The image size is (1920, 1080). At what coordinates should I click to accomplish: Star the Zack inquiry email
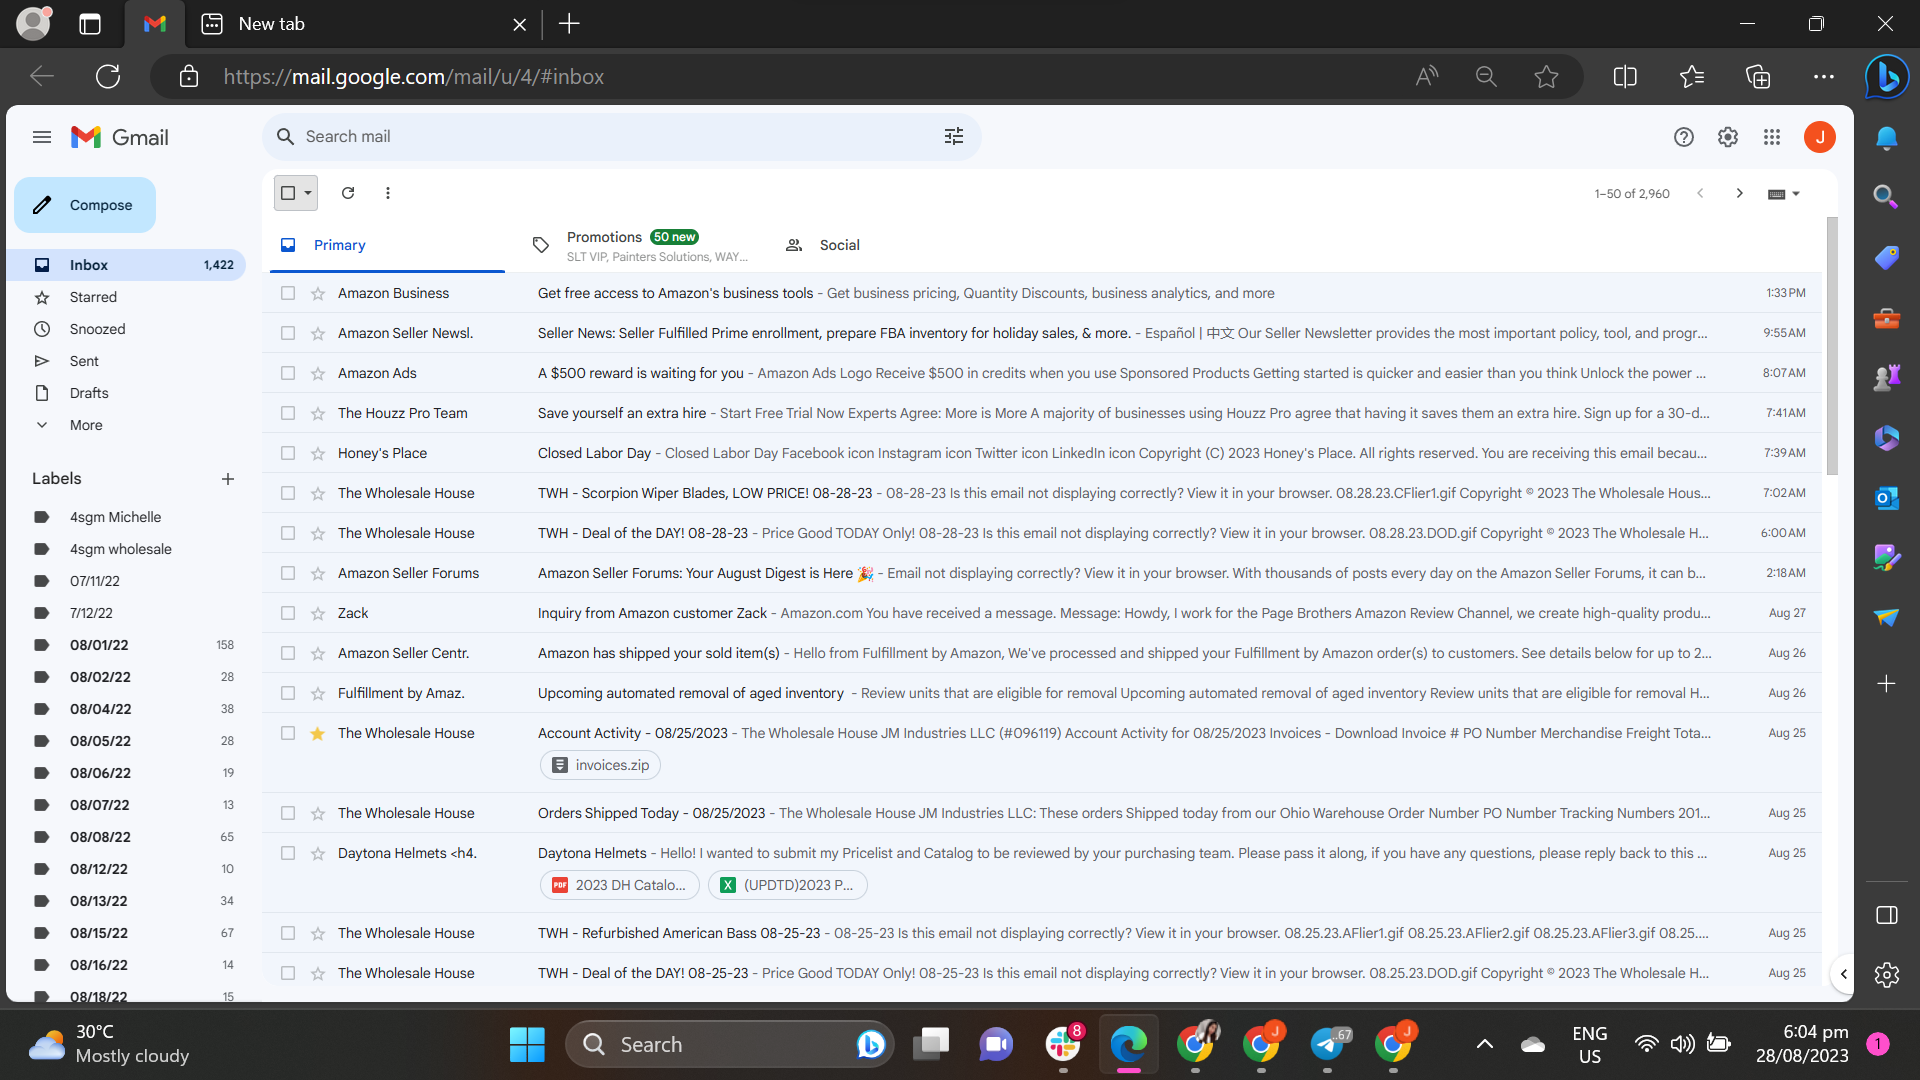[318, 613]
